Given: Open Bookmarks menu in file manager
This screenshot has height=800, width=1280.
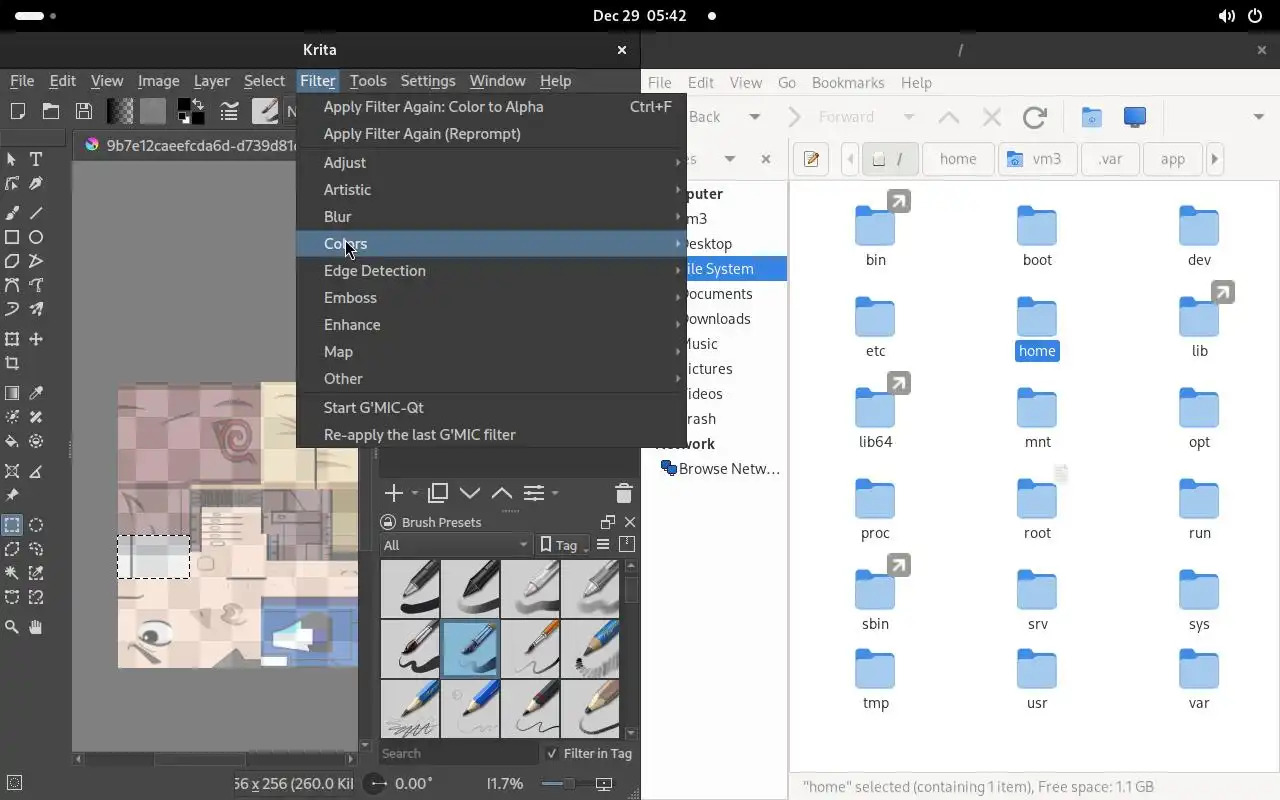Looking at the screenshot, I should (847, 82).
